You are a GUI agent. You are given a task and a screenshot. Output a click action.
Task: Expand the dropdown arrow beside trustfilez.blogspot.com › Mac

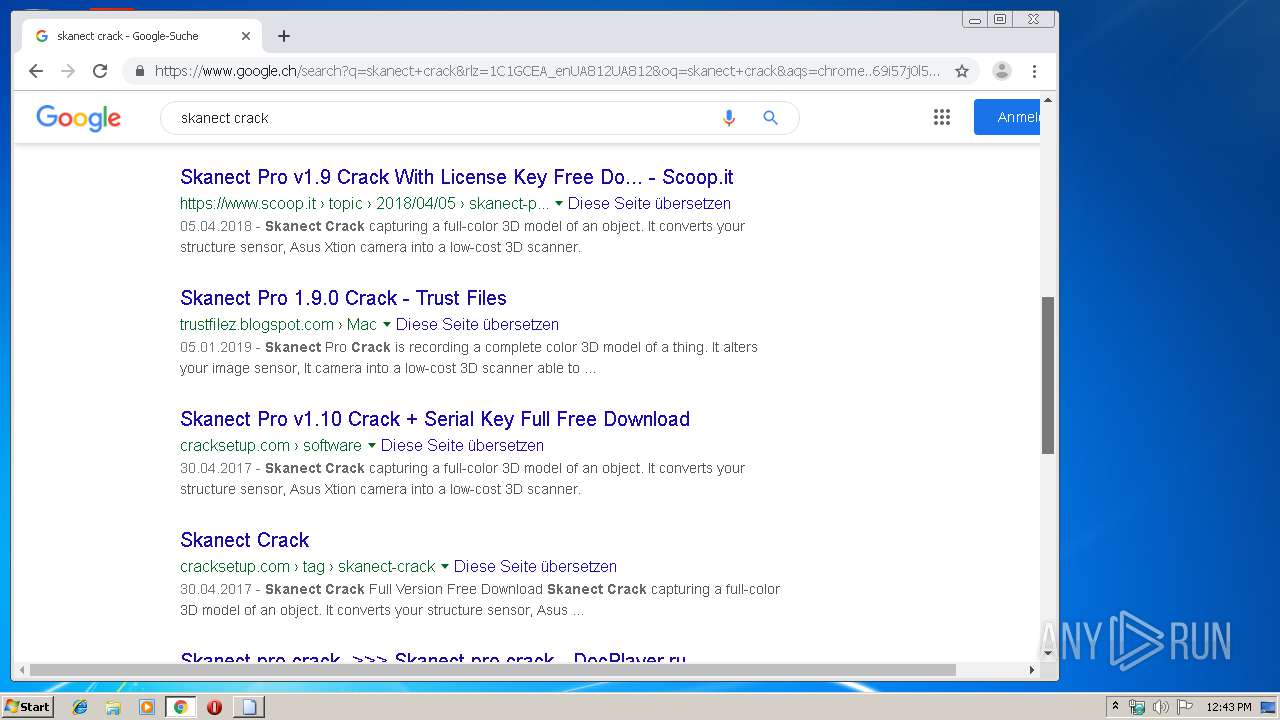coord(387,325)
